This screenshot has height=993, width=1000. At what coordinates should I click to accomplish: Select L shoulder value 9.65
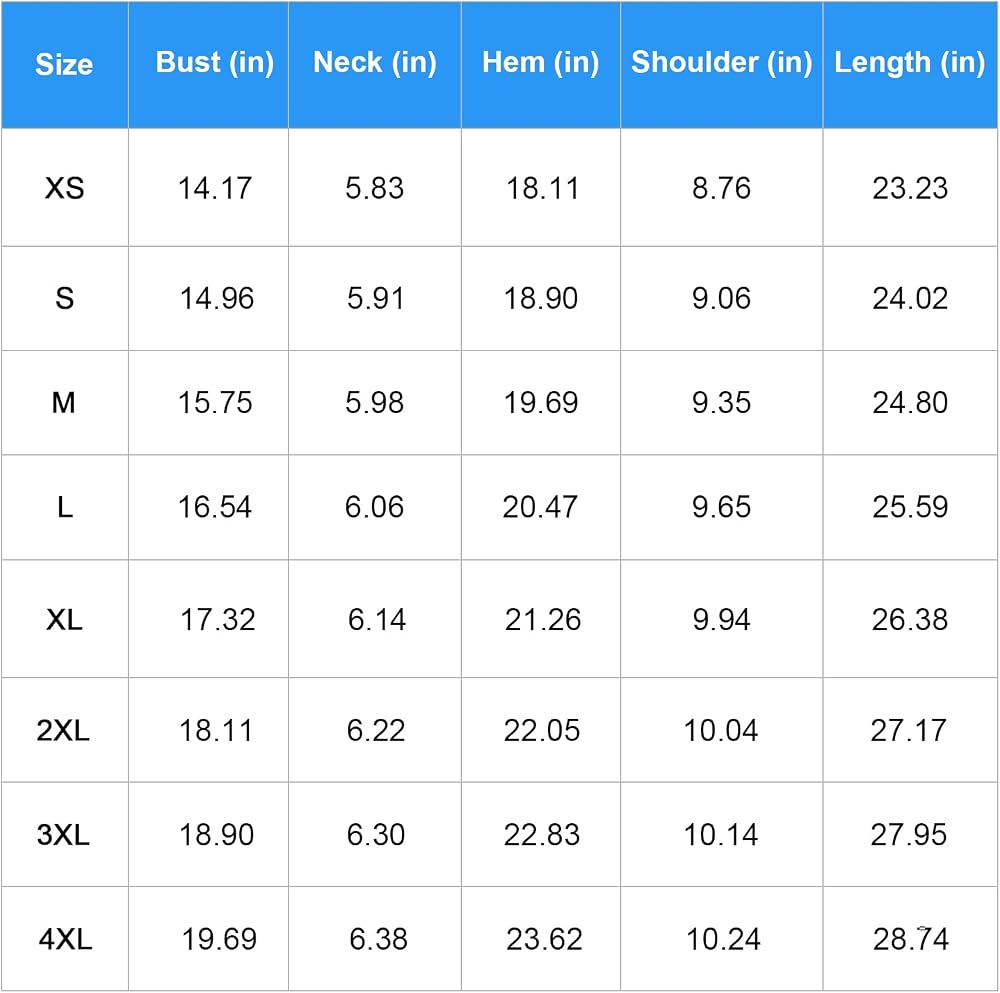721,507
